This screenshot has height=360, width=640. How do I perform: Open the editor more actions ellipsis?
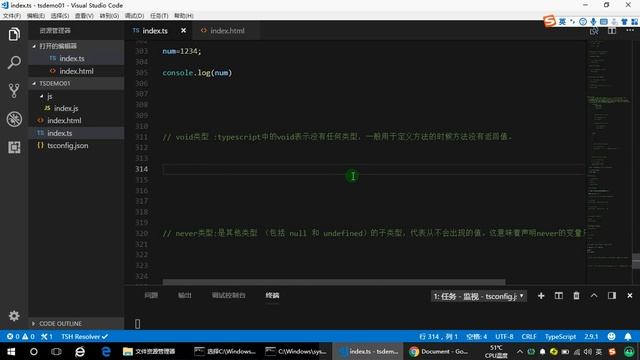[630, 31]
